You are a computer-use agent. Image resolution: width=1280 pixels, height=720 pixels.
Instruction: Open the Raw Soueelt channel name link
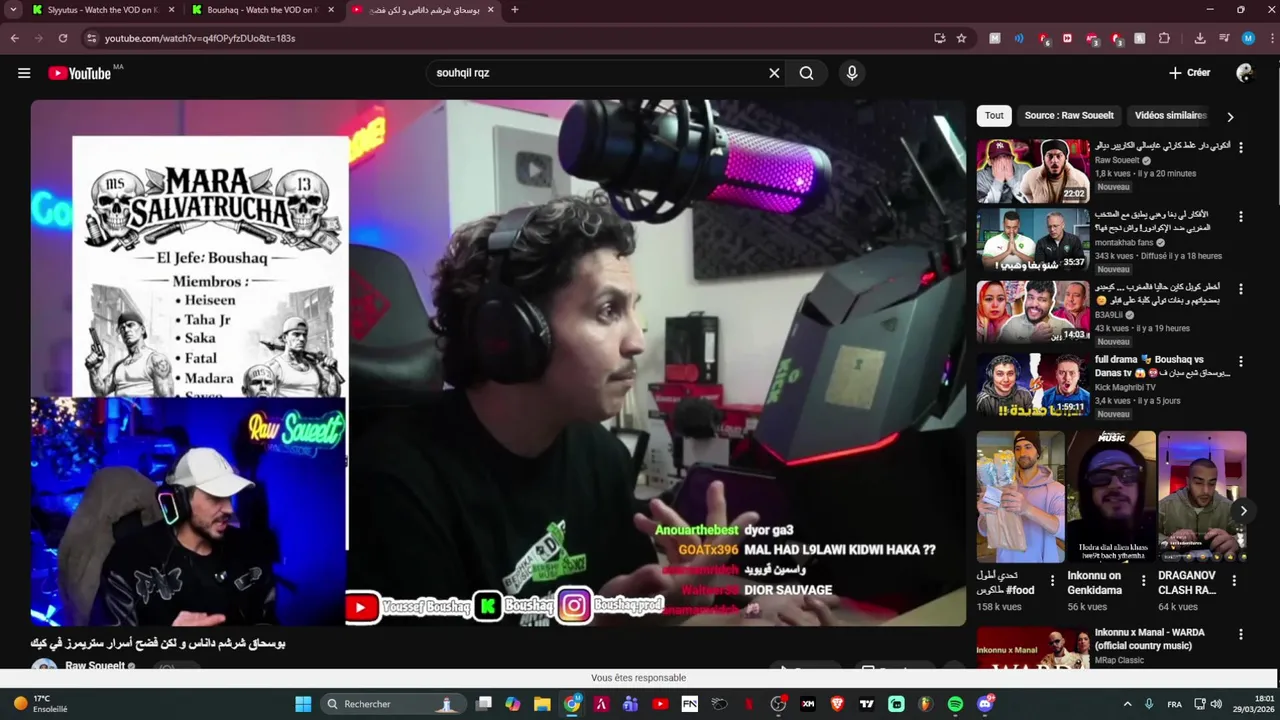point(95,666)
